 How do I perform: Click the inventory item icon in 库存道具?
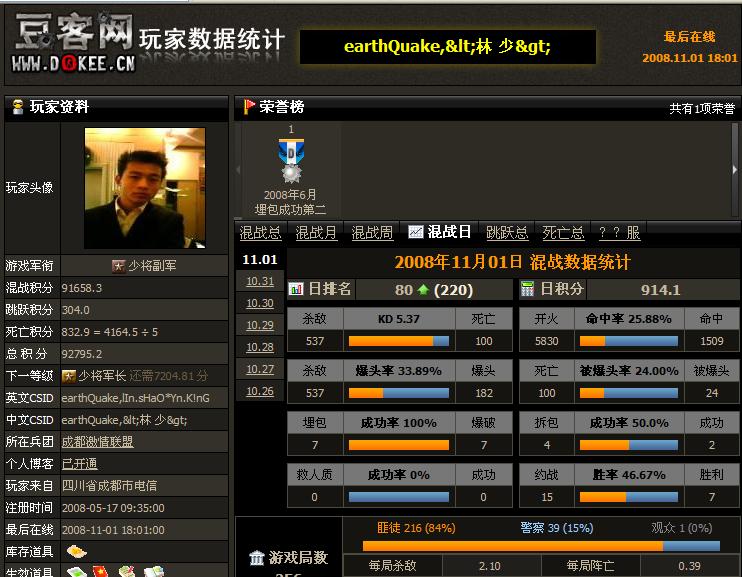pyautogui.click(x=76, y=551)
